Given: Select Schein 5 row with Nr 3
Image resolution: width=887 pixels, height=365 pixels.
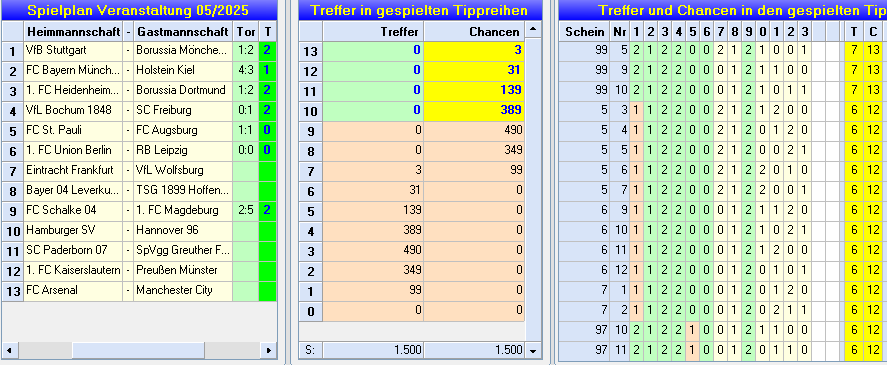Looking at the screenshot, I should pos(721,110).
